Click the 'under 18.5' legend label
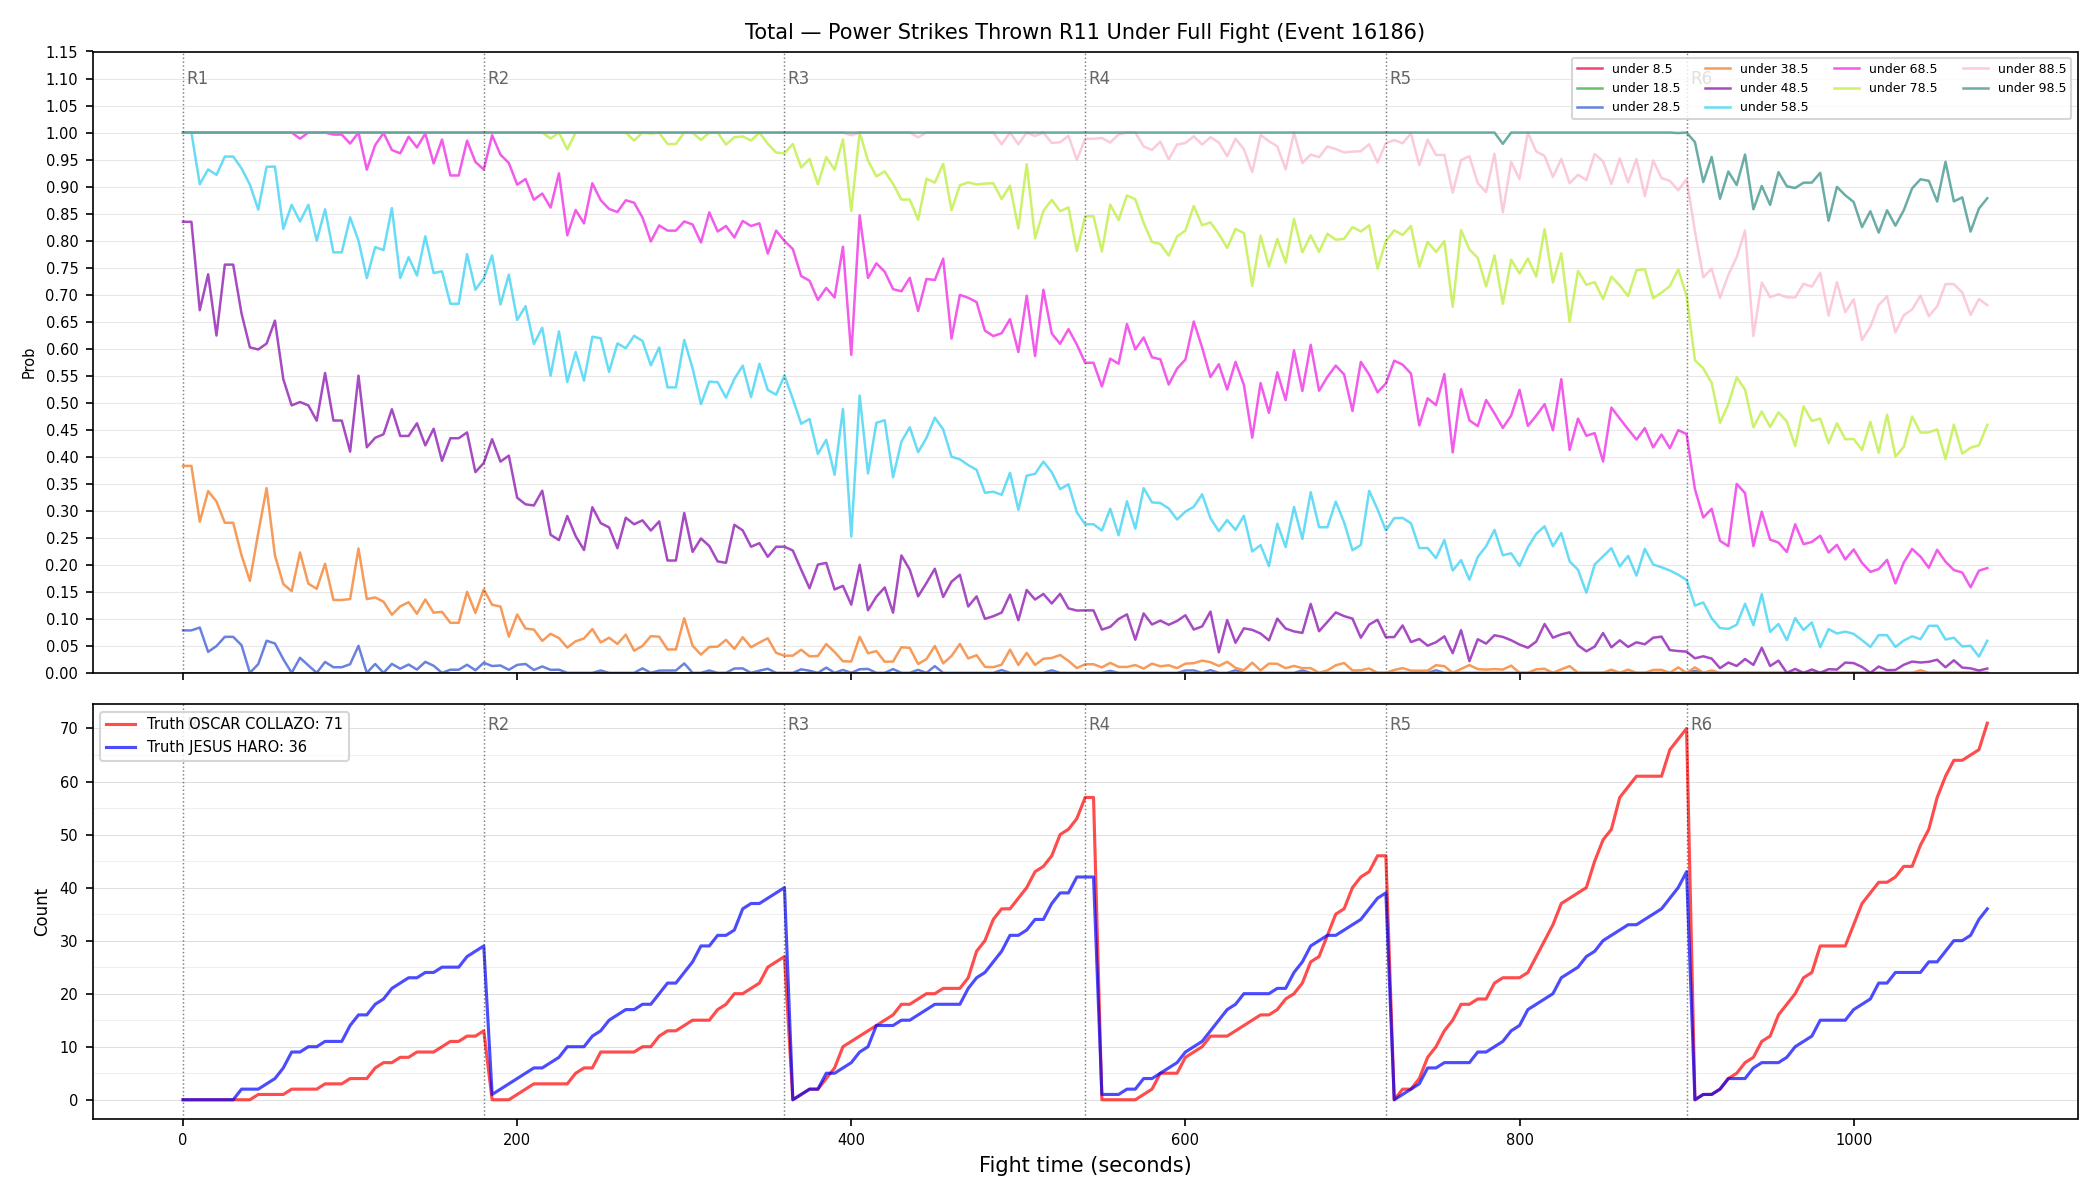 (1646, 88)
